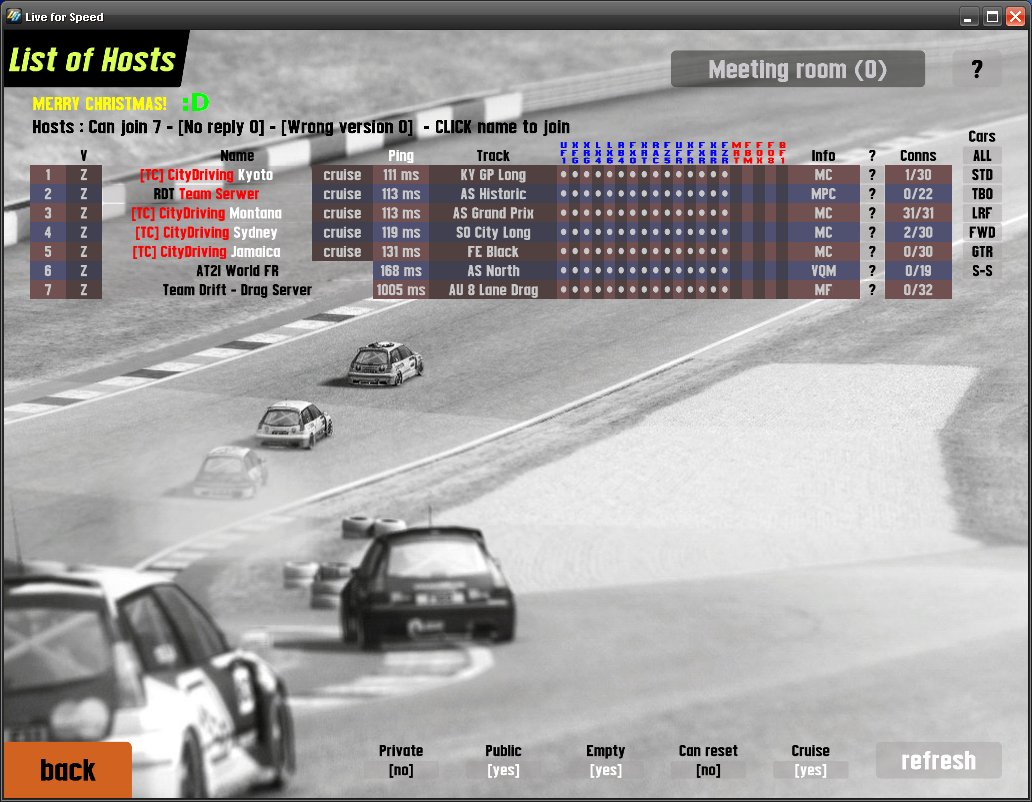1032x802 pixels.
Task: Click track cell AU 8 Lane Drag
Action: click(x=493, y=289)
